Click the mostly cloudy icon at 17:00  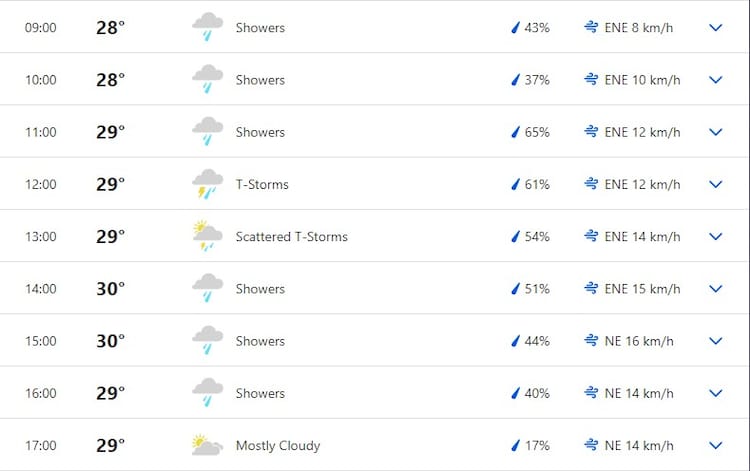point(207,445)
